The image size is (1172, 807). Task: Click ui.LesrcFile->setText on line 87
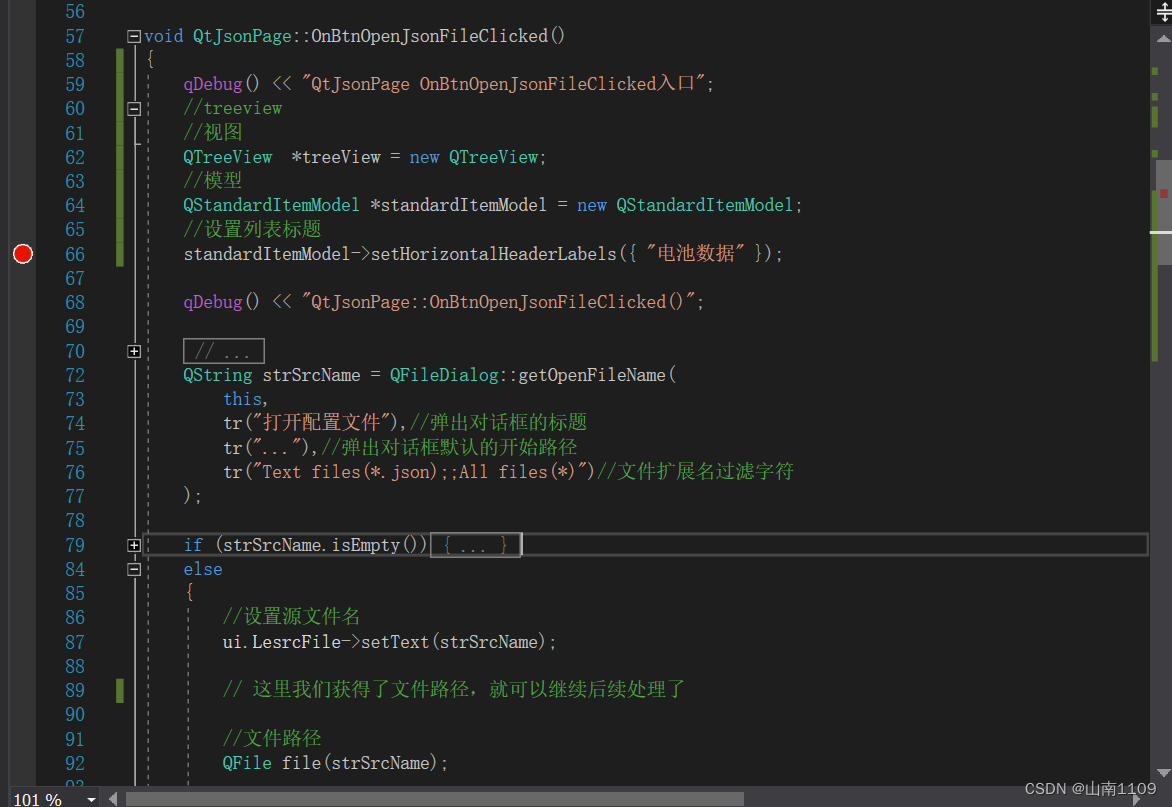click(326, 643)
